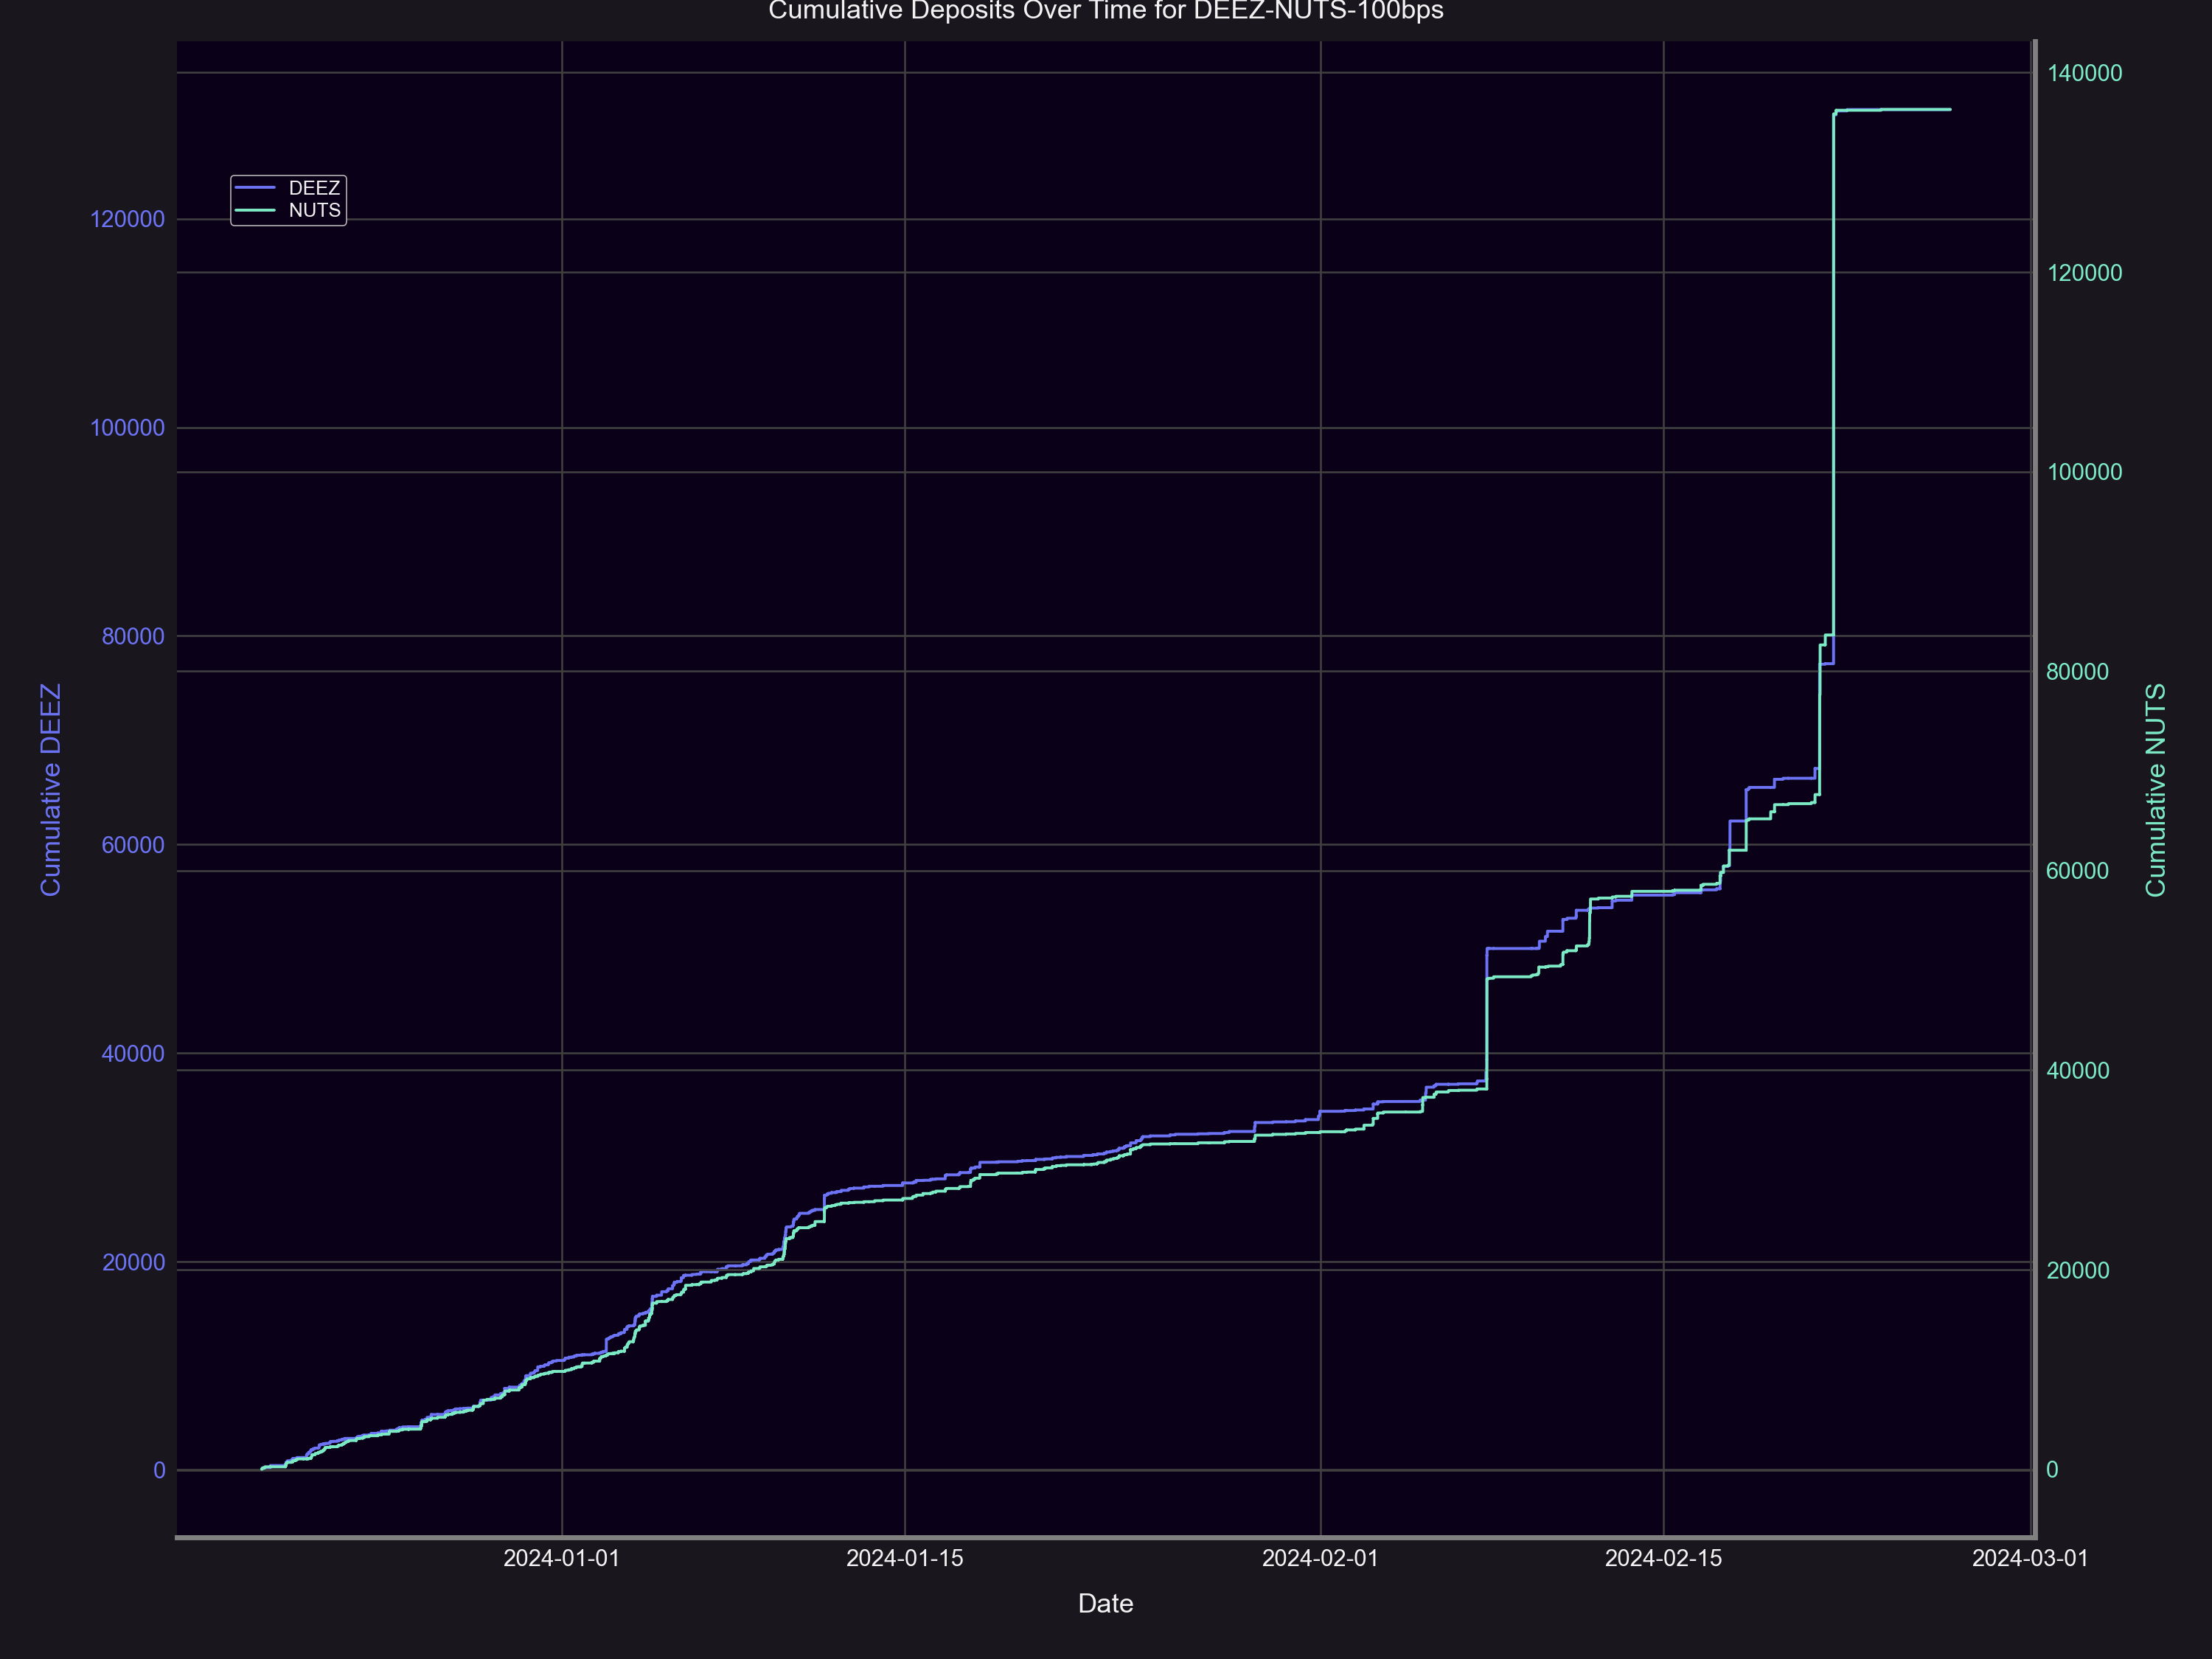Screen dimensions: 2212x1659
Task: Click the Cumulative NUTS axis title
Action: 2155,789
